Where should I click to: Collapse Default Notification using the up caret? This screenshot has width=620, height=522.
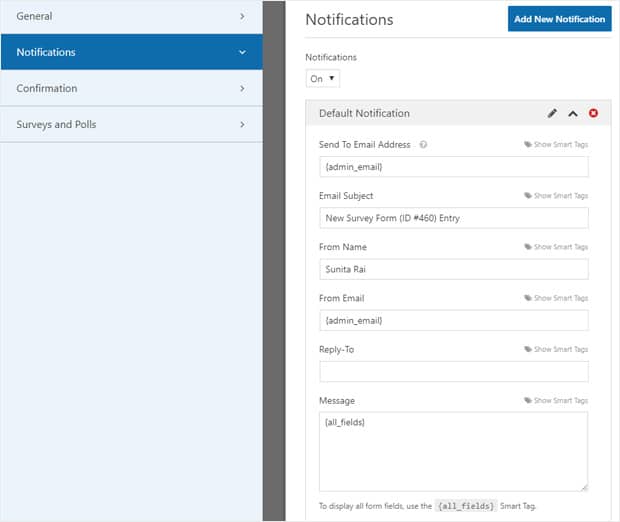coord(573,114)
